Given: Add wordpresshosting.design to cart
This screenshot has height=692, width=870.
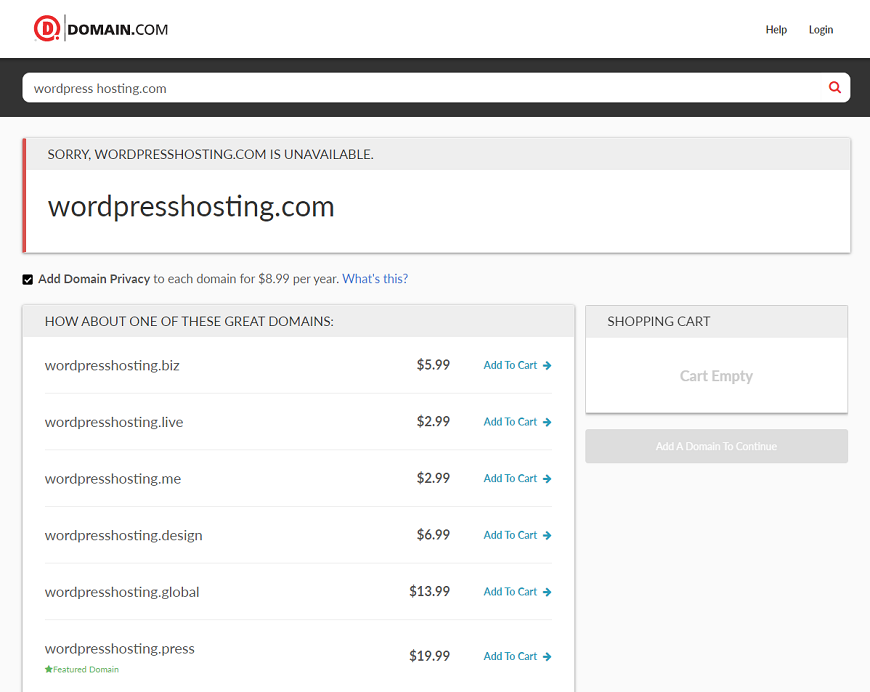Looking at the screenshot, I should click(x=517, y=535).
